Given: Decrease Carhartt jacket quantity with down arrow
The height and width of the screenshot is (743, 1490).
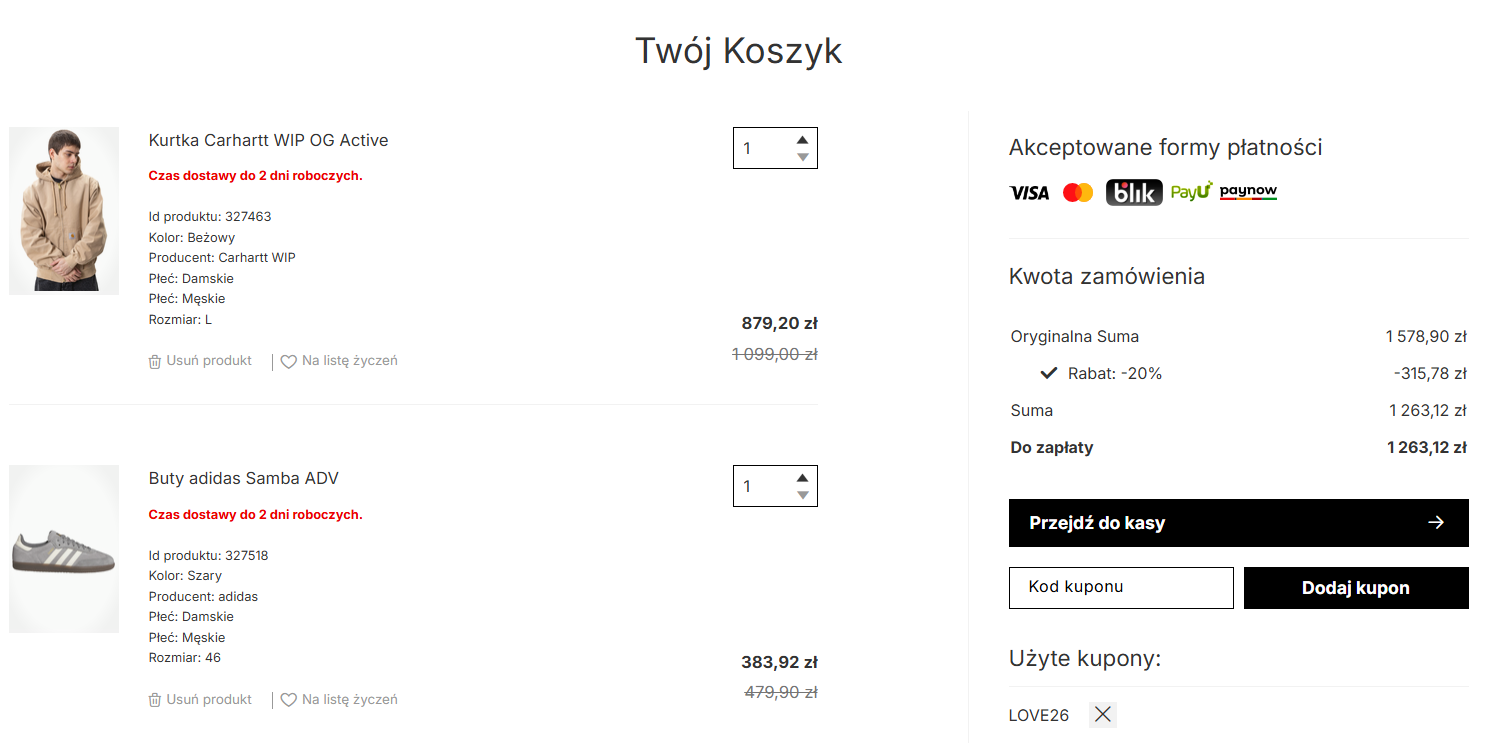Looking at the screenshot, I should tap(802, 157).
